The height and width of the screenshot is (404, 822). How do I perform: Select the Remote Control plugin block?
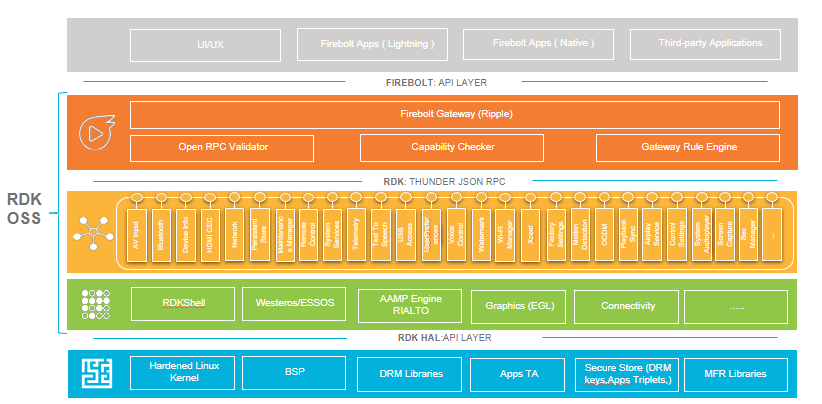(308, 235)
